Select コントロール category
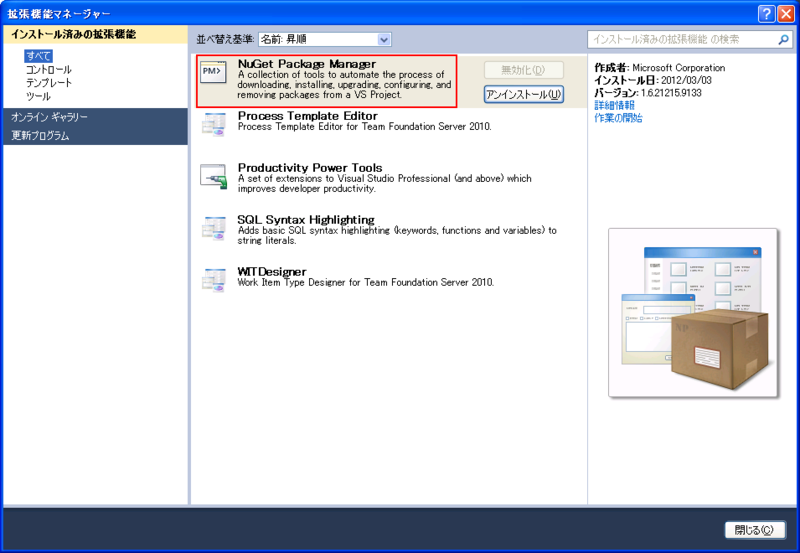The height and width of the screenshot is (553, 800). click(48, 69)
